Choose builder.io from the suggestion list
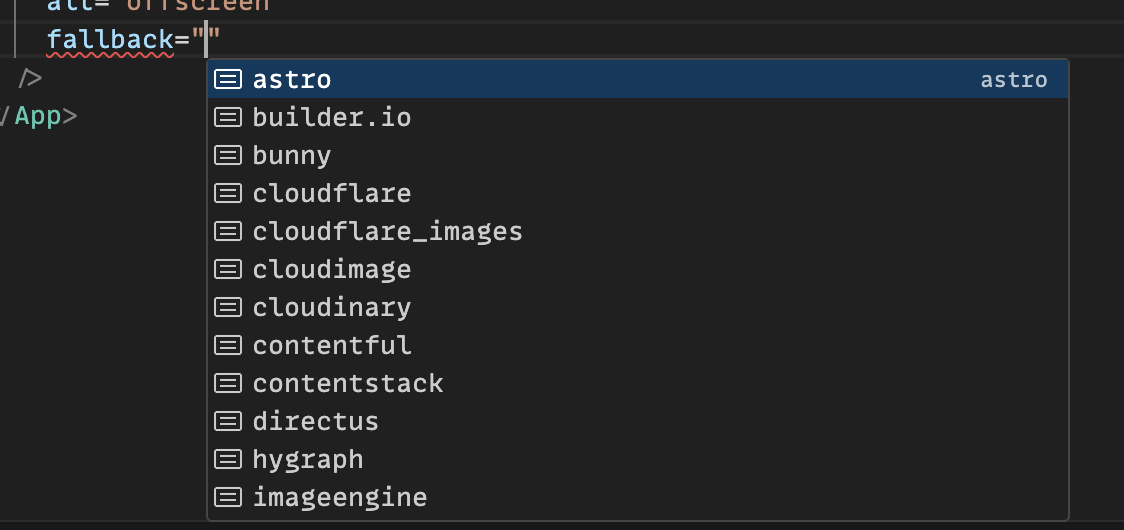This screenshot has height=530, width=1124. coord(332,118)
